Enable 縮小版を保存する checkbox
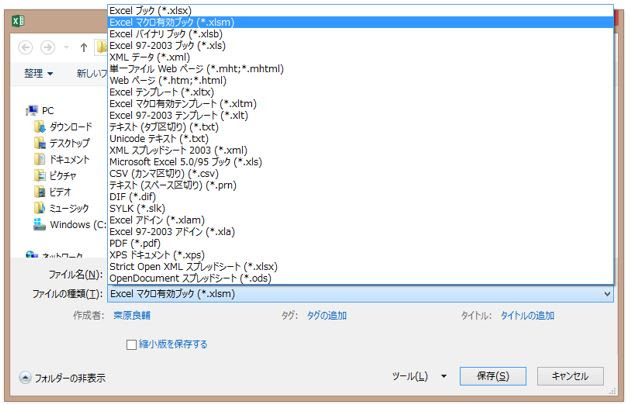Image resolution: width=633 pixels, height=405 pixels. [x=131, y=344]
